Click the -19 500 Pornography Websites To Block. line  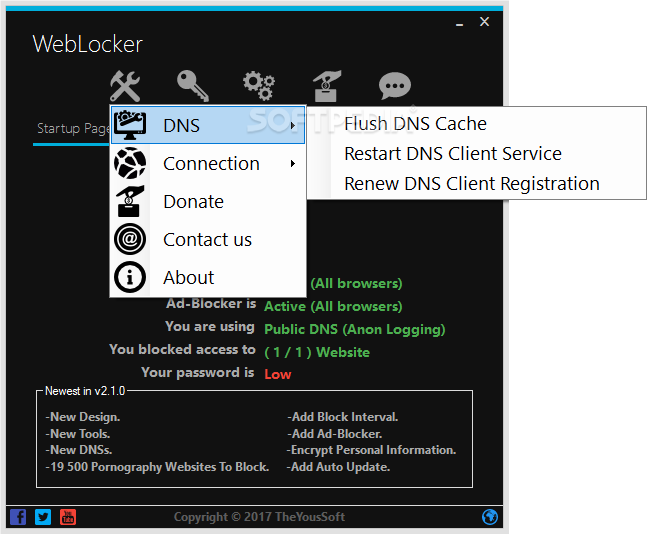pyautogui.click(x=157, y=467)
